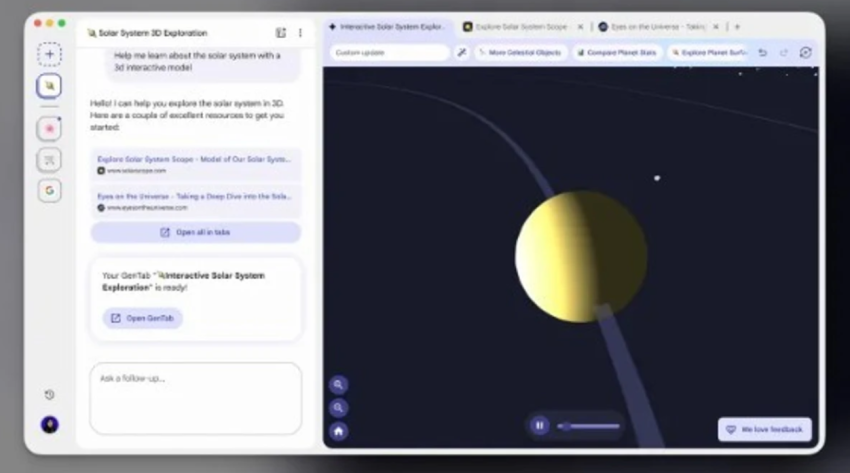Click the Open GenTab button
The width and height of the screenshot is (850, 473).
tap(142, 318)
